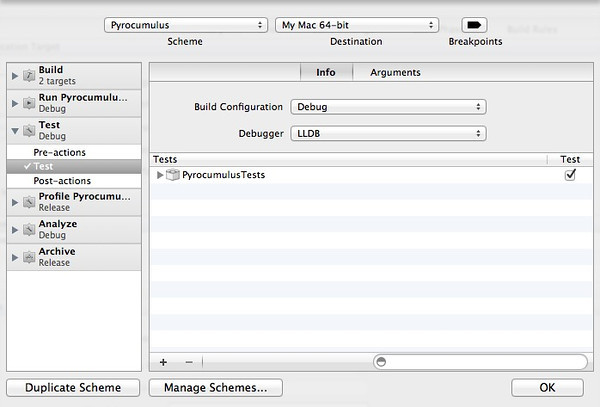Open the Destination dropdown My Mac 64-bit
The width and height of the screenshot is (600, 407).
[x=357, y=25]
